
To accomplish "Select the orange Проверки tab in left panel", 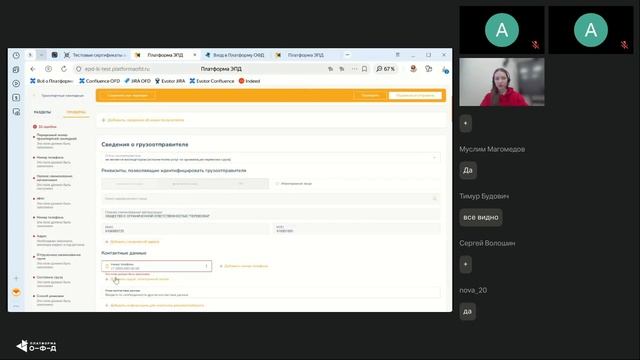I will click(76, 112).
